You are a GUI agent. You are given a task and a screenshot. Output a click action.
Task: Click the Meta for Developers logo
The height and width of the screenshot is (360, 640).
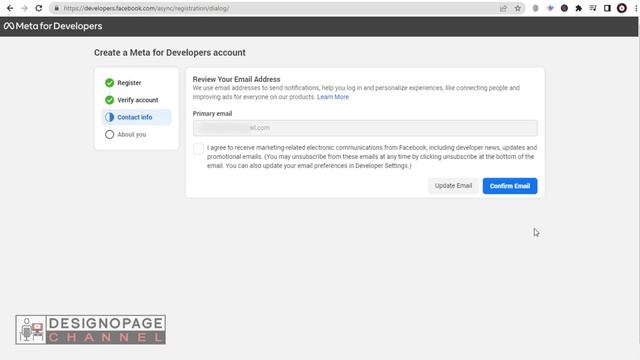click(x=53, y=26)
